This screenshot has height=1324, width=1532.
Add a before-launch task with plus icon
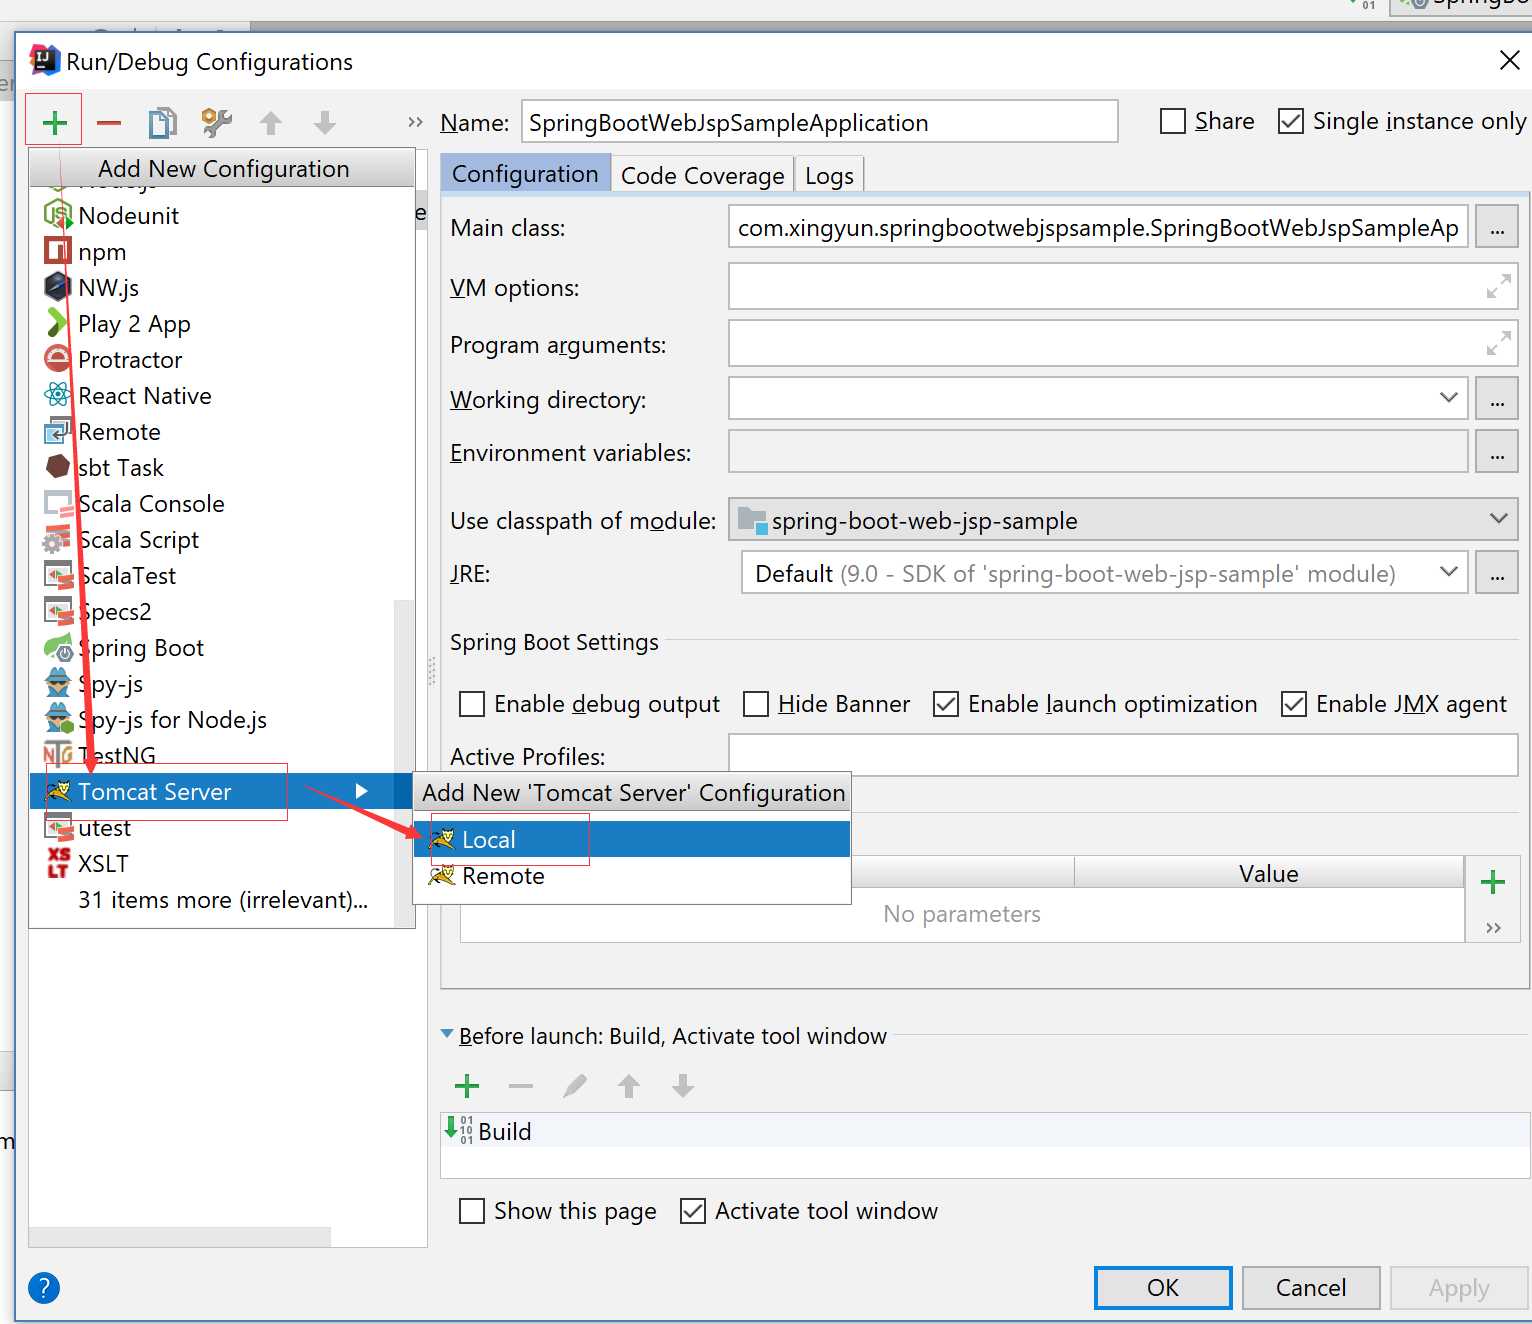[x=467, y=1086]
